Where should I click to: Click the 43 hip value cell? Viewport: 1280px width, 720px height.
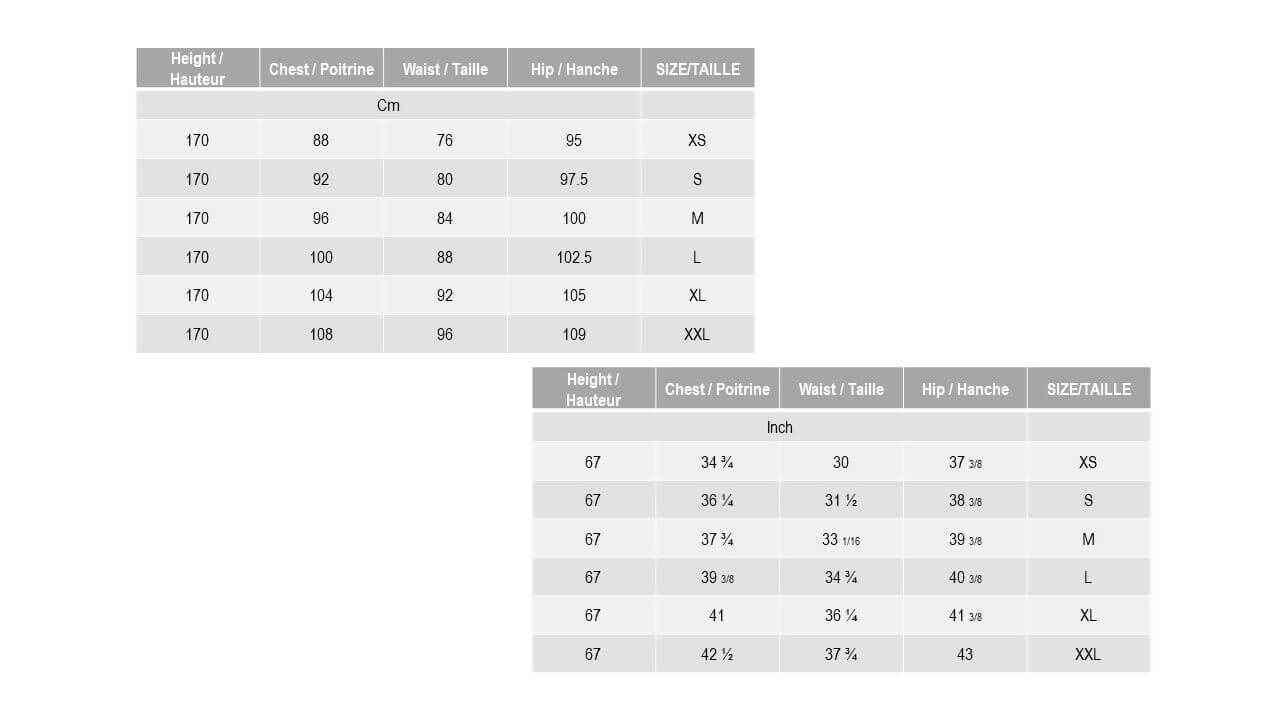pos(964,654)
